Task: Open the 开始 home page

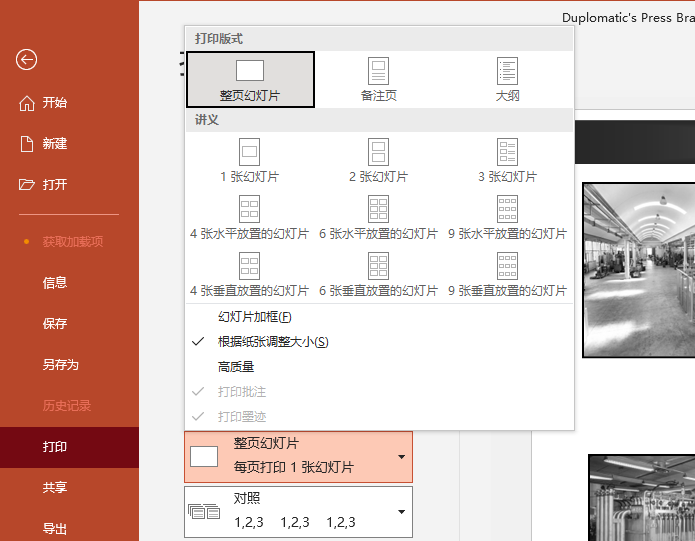Action: (69, 103)
